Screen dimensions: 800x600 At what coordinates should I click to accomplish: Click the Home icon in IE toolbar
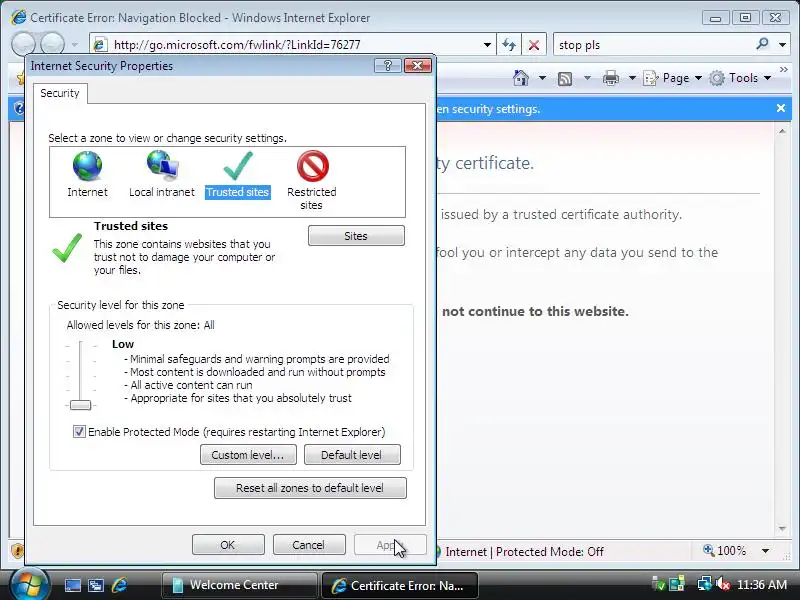520,78
